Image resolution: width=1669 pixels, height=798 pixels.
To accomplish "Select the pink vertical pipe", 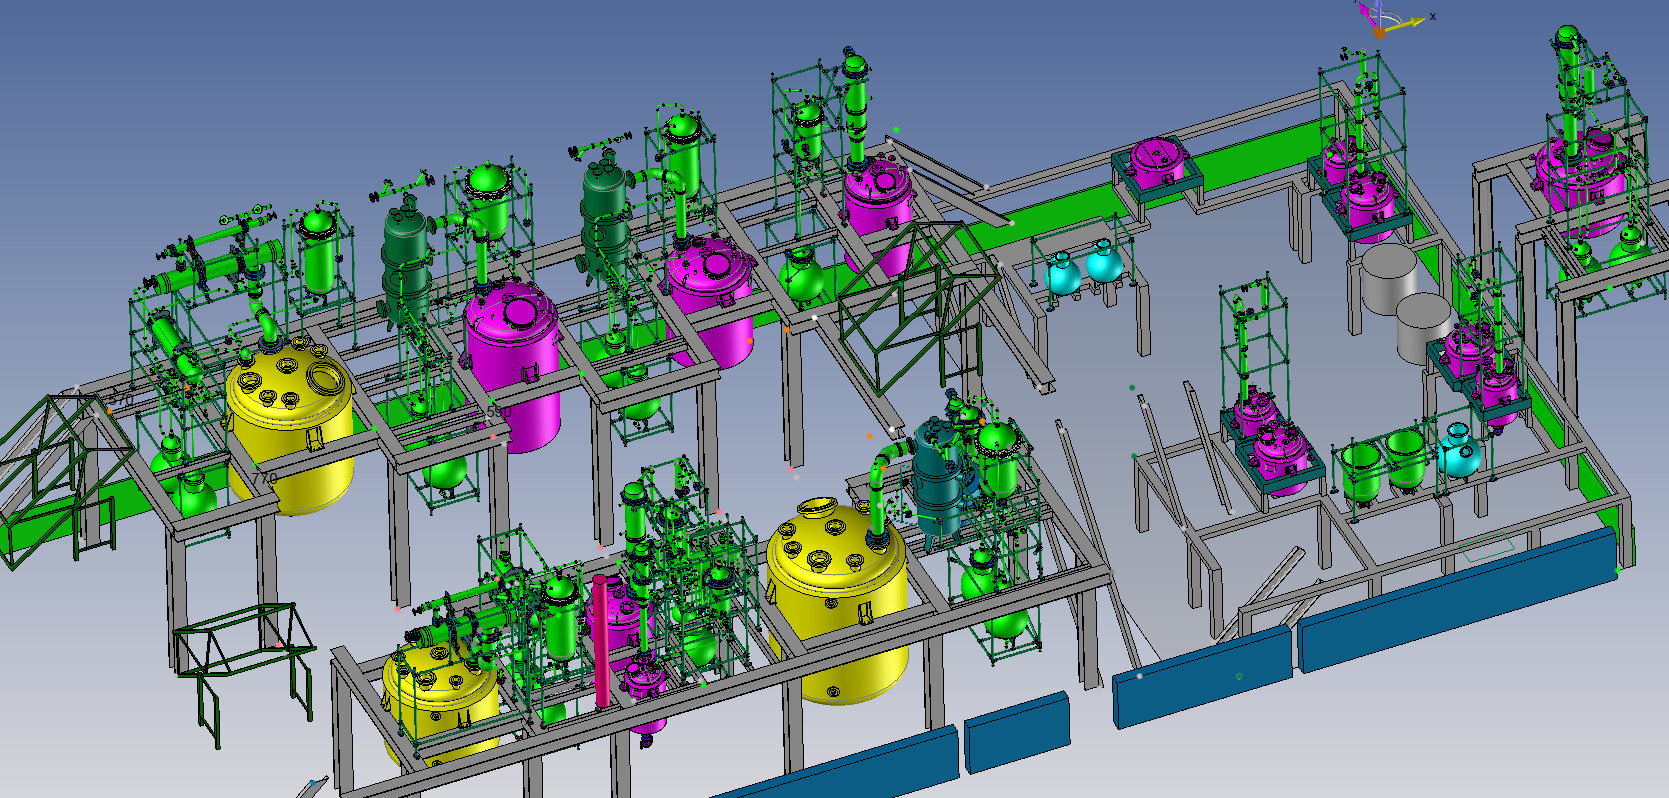I will click(601, 640).
